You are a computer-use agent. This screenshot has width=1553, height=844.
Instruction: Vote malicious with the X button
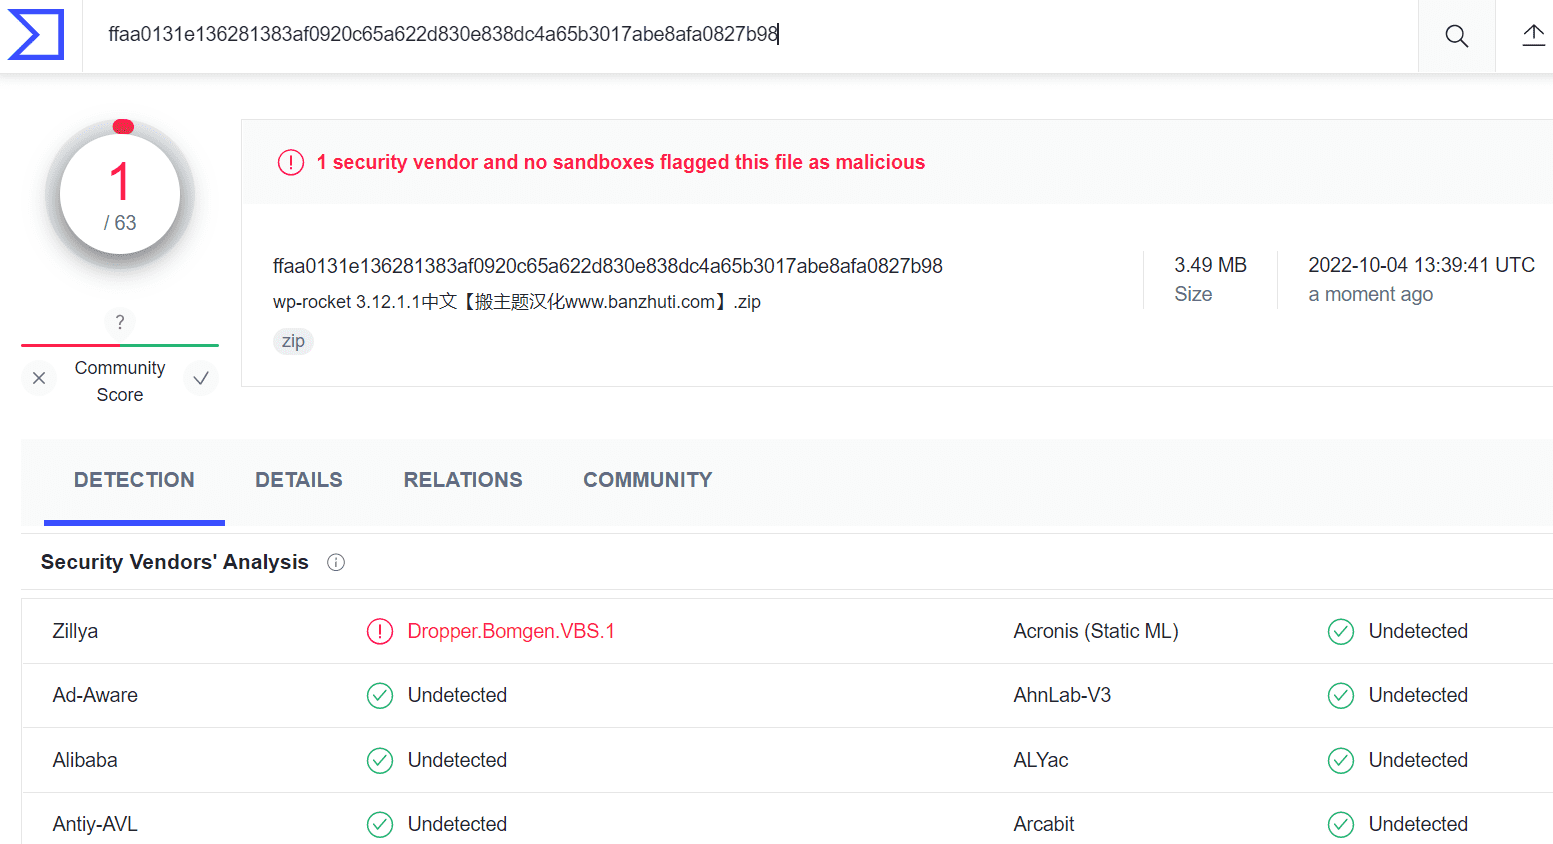tap(39, 378)
